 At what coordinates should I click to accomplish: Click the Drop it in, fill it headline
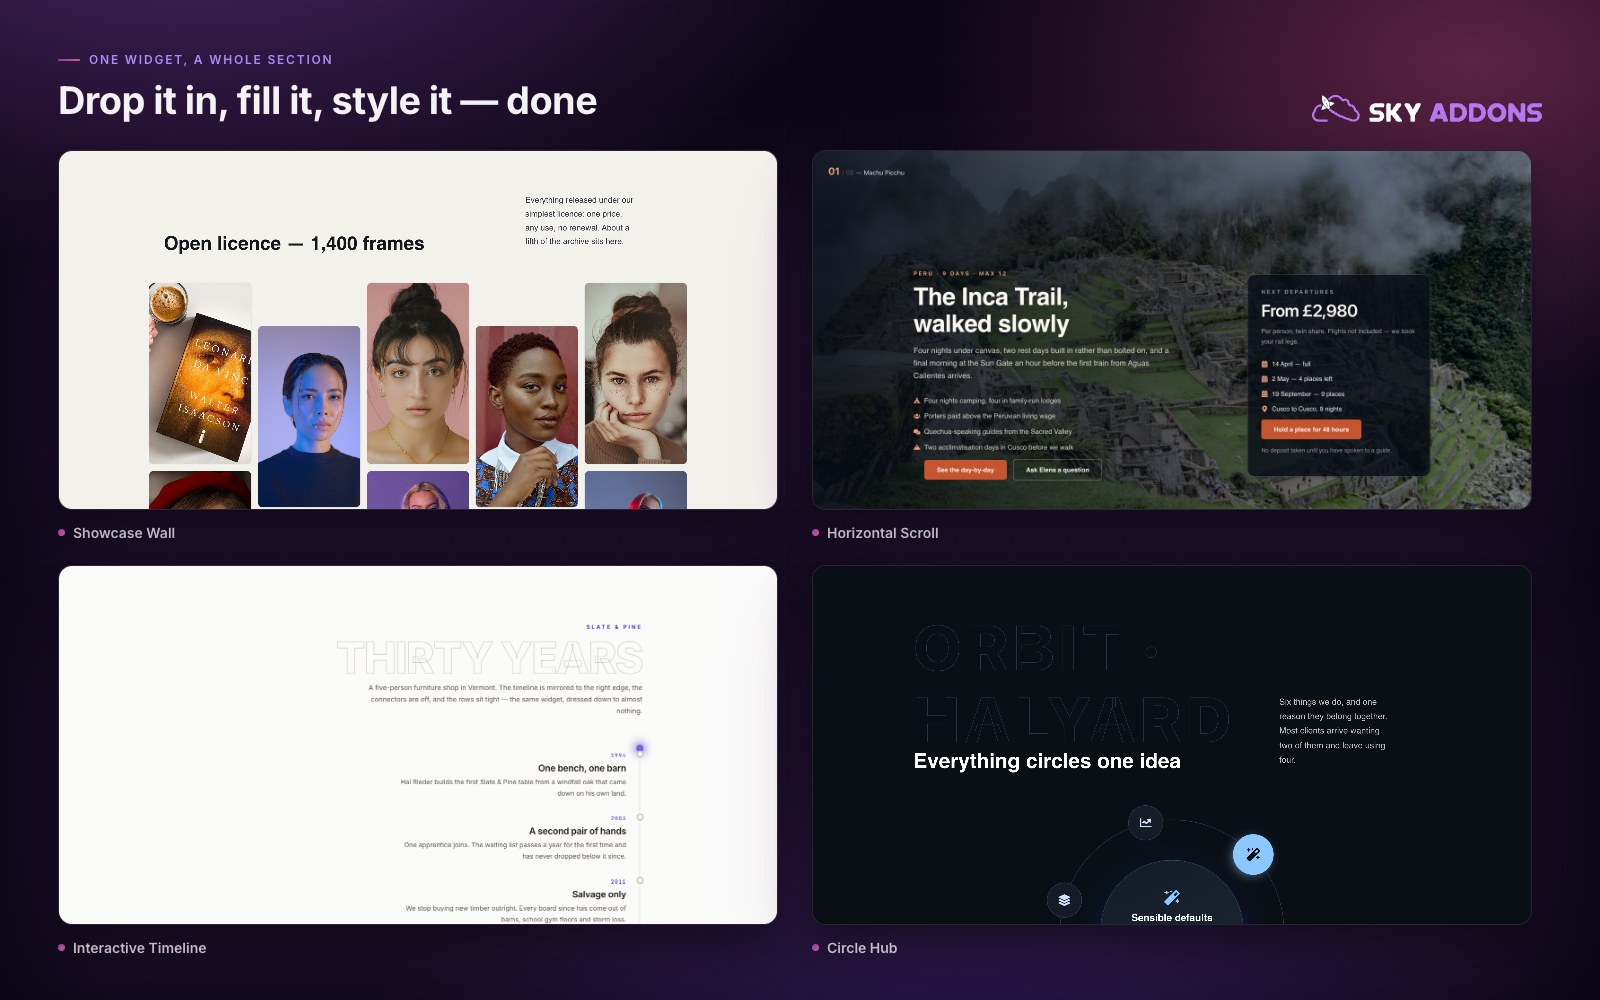(327, 101)
